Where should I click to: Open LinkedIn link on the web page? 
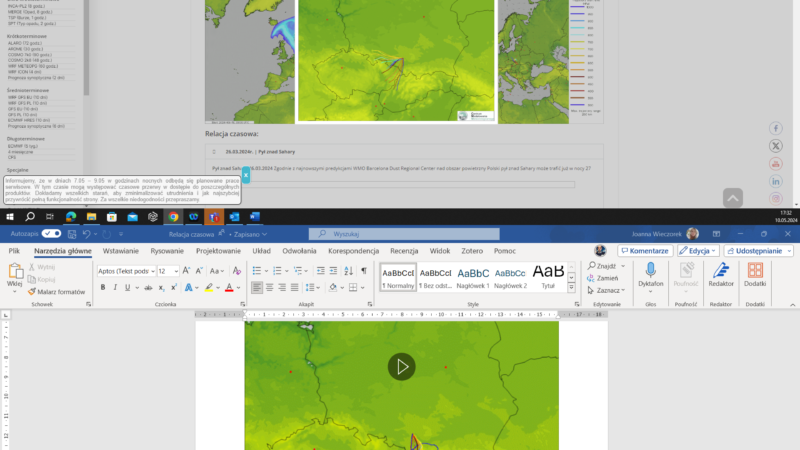click(x=776, y=182)
